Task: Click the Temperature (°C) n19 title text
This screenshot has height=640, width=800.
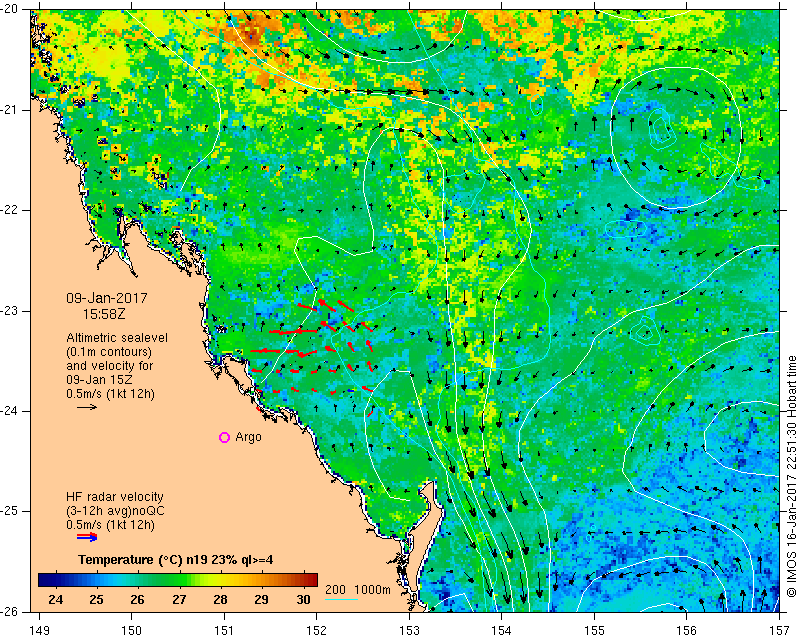Action: coord(176,560)
